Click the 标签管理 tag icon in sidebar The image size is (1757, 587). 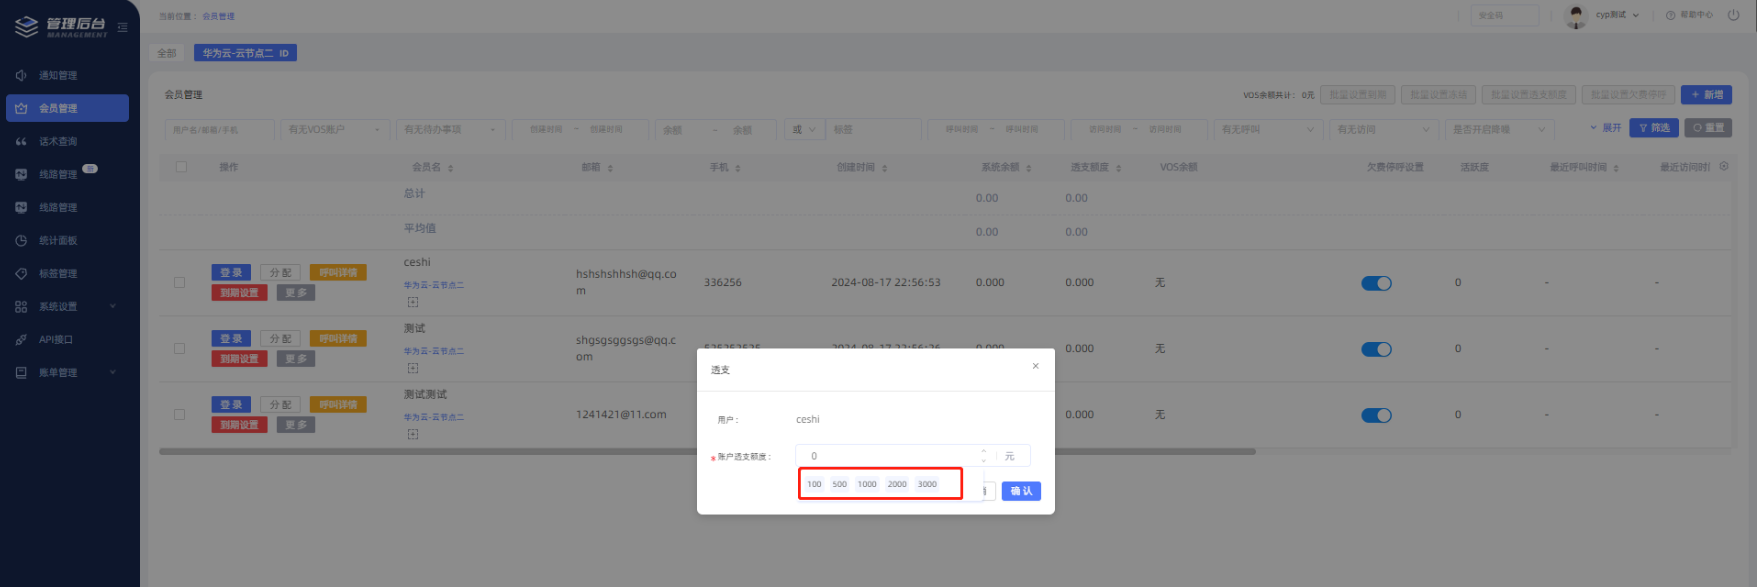(21, 273)
